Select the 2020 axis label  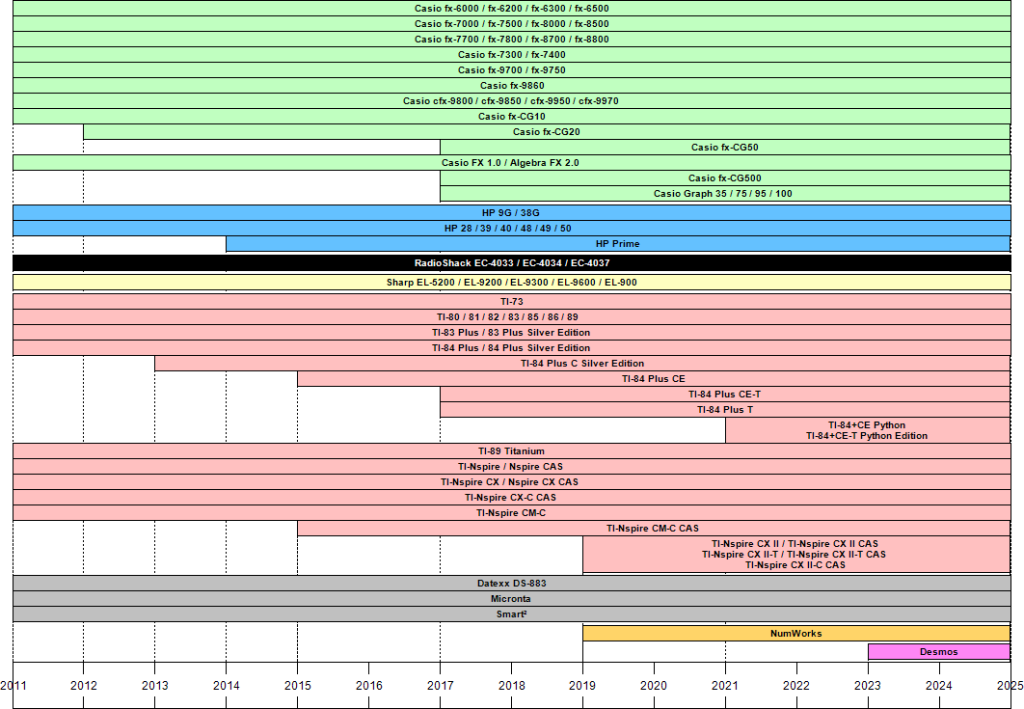pos(654,685)
